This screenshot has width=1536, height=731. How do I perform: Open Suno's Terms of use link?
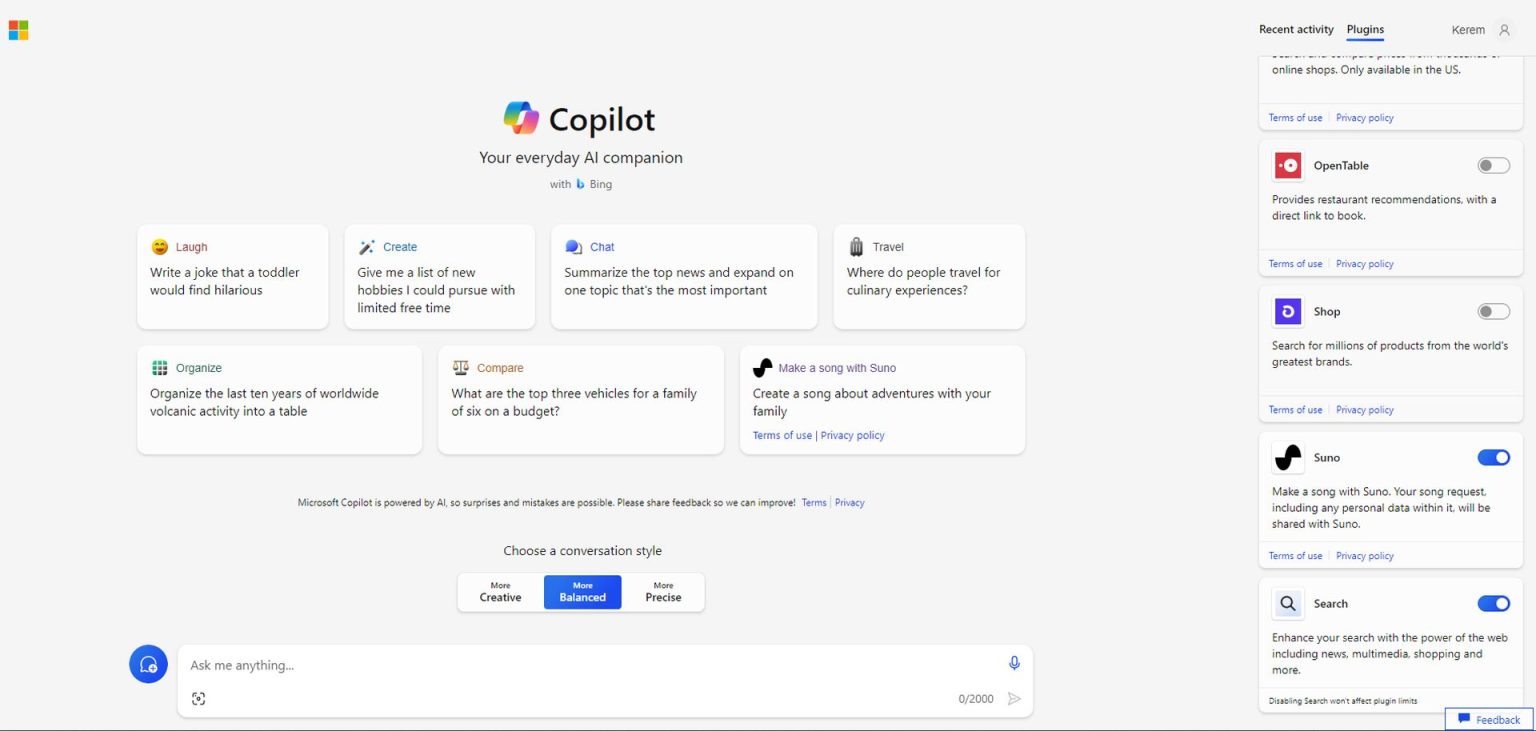1295,555
